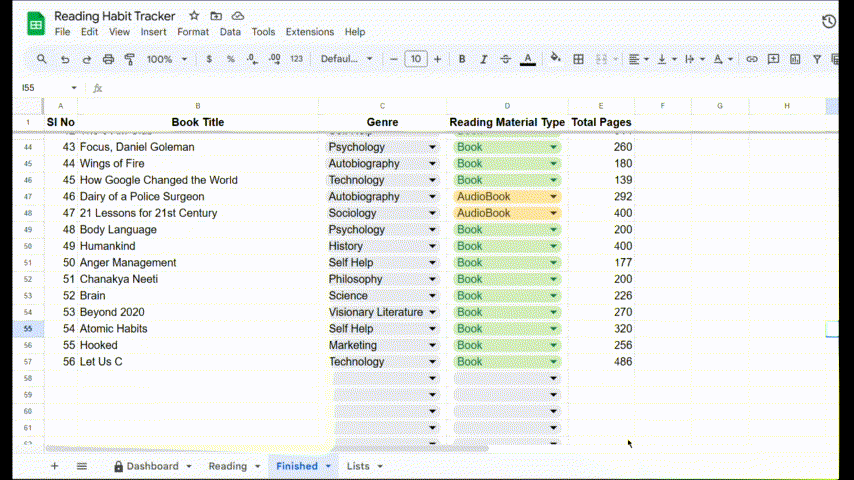The width and height of the screenshot is (854, 480).
Task: Open more number formats (123)
Action: 296,59
